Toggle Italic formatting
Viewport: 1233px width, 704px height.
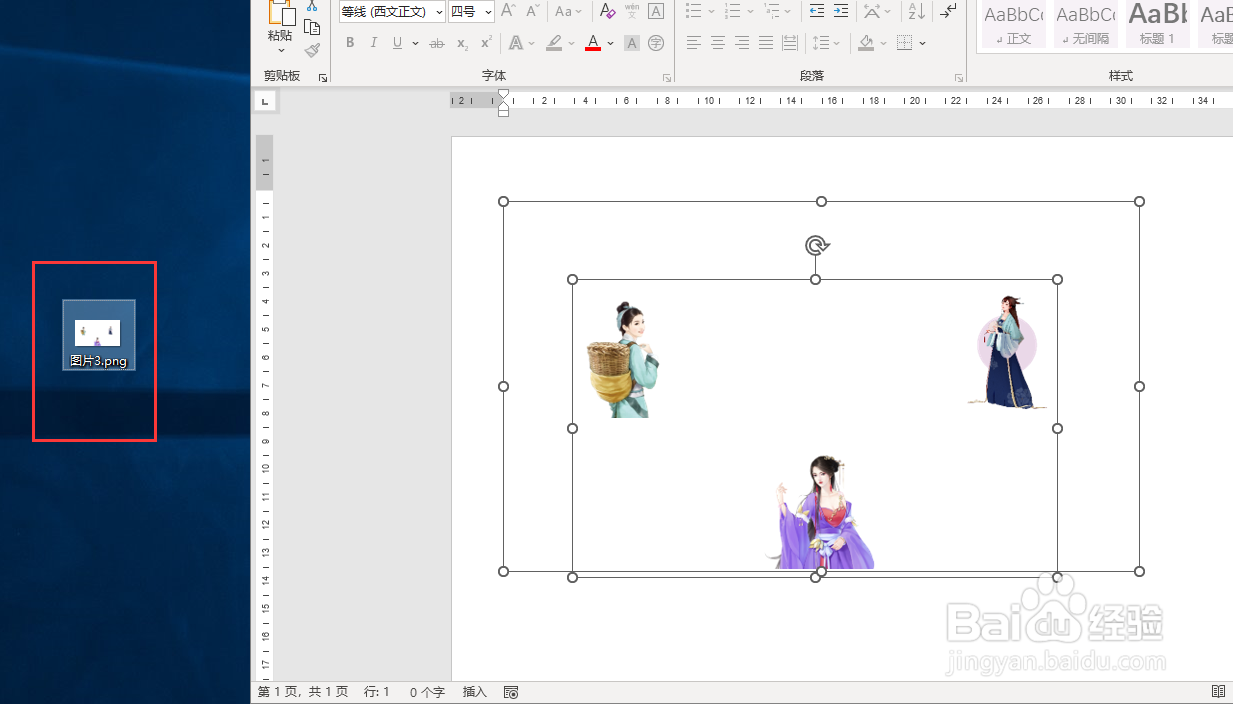click(x=374, y=43)
